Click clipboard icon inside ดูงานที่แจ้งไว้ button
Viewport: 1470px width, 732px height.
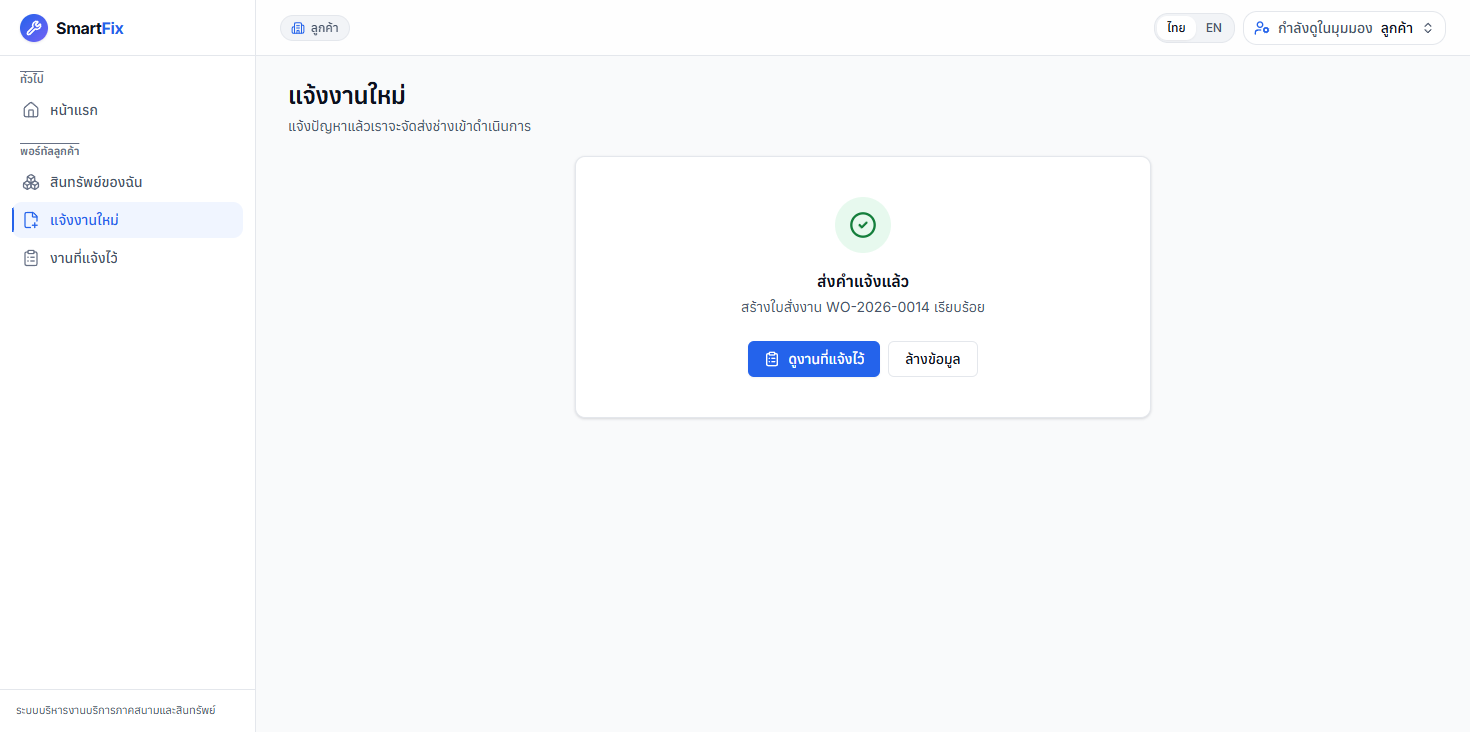tap(772, 359)
